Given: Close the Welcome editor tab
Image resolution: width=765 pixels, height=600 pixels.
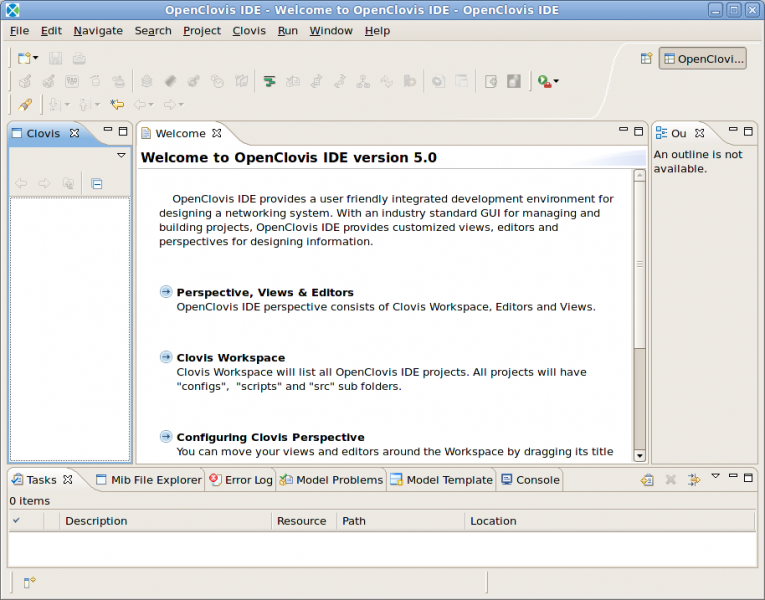Looking at the screenshot, I should [217, 133].
